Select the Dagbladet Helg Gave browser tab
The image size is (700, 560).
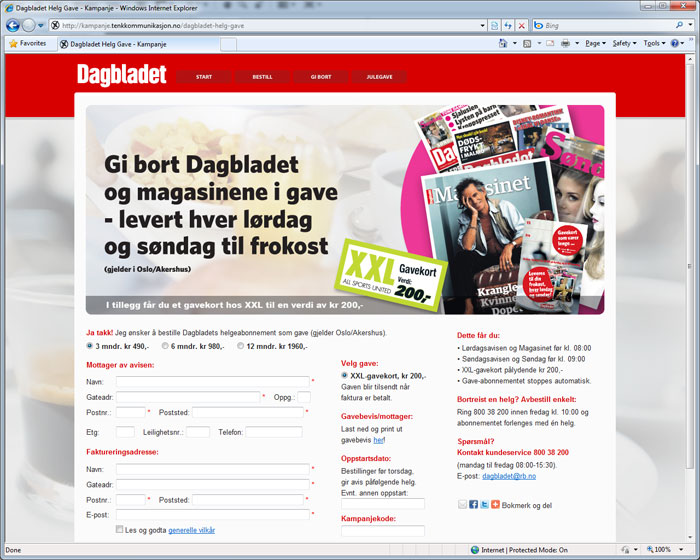point(138,44)
